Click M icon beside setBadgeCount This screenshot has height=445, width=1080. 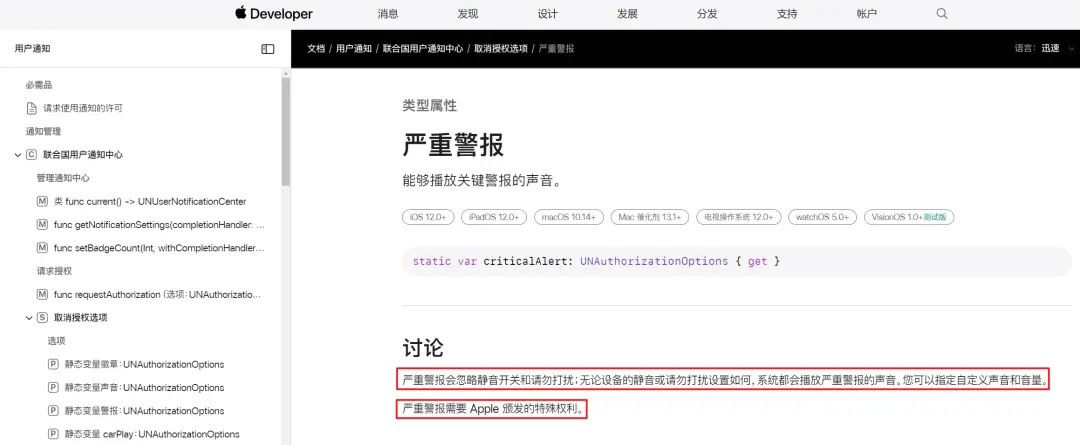pyautogui.click(x=42, y=248)
